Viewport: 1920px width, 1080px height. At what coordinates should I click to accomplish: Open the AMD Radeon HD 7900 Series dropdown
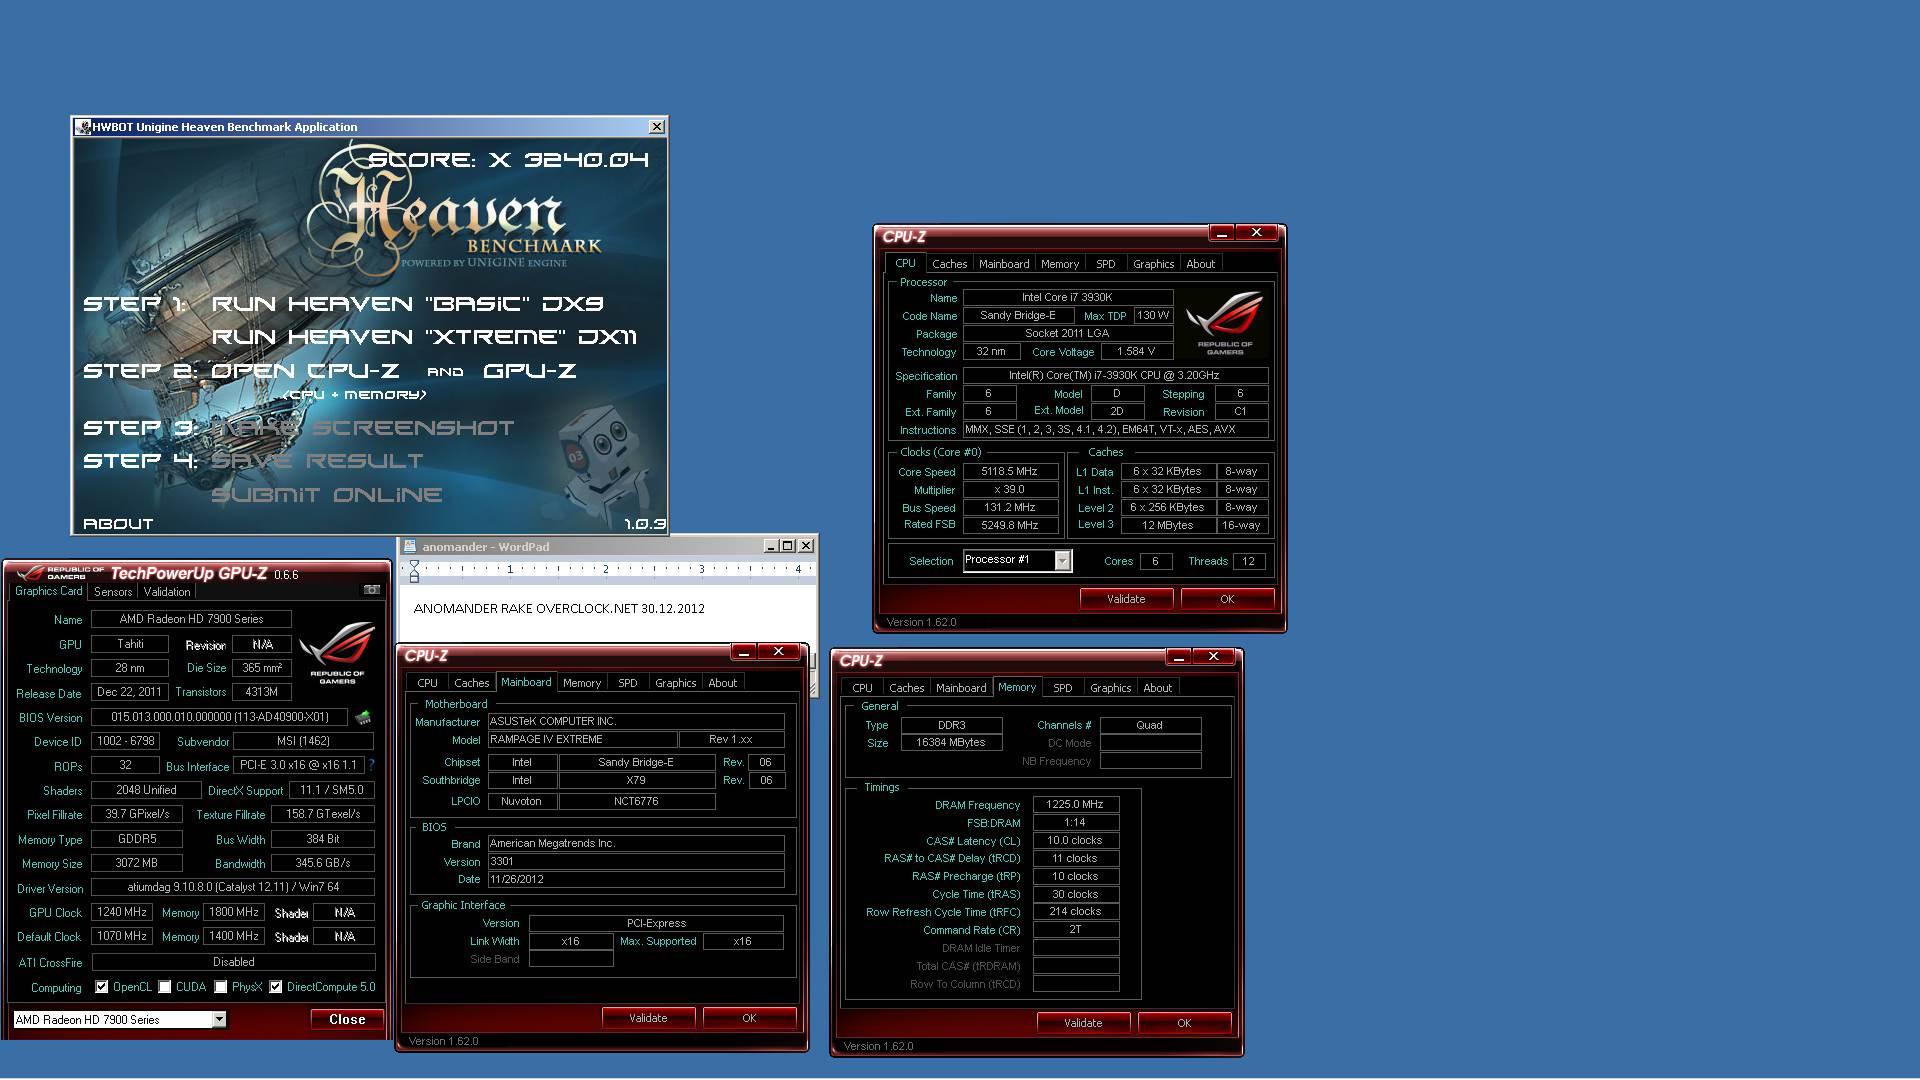[219, 1020]
